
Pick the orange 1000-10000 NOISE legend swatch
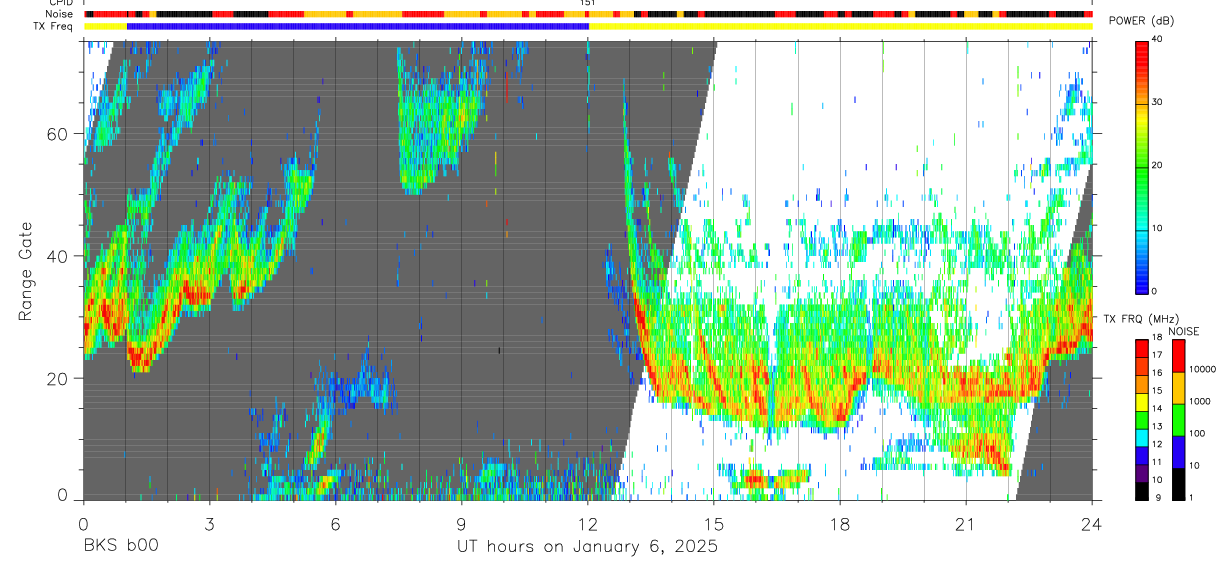click(x=1178, y=388)
